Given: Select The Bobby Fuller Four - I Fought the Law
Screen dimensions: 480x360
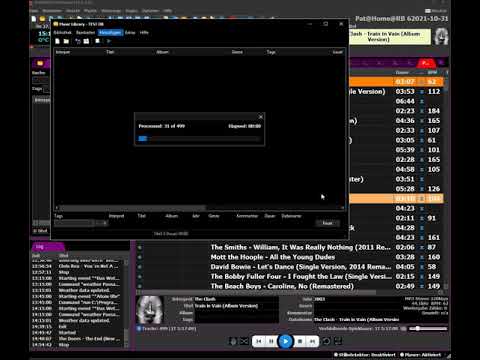Looking at the screenshot, I should 300,276.
